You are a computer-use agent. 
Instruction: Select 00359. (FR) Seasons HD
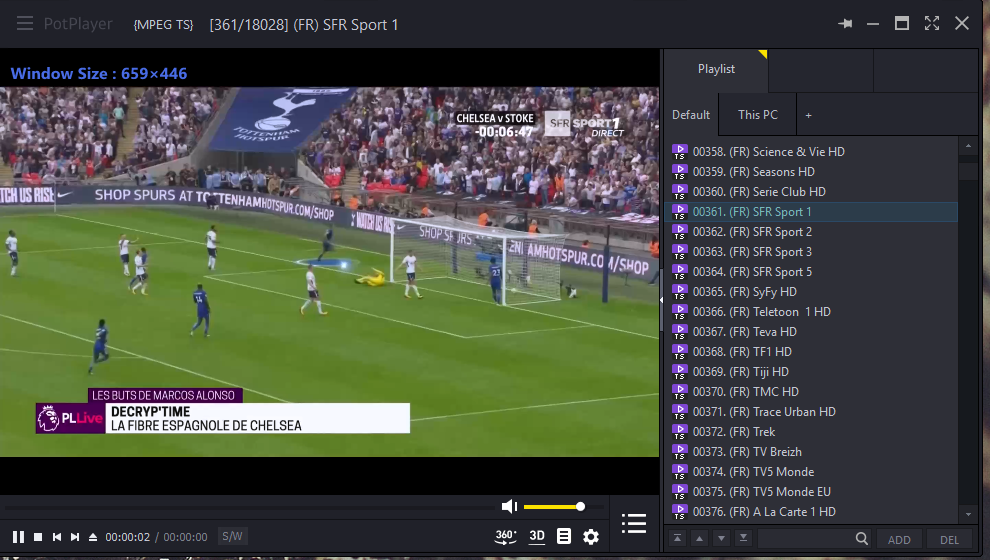click(x=811, y=172)
